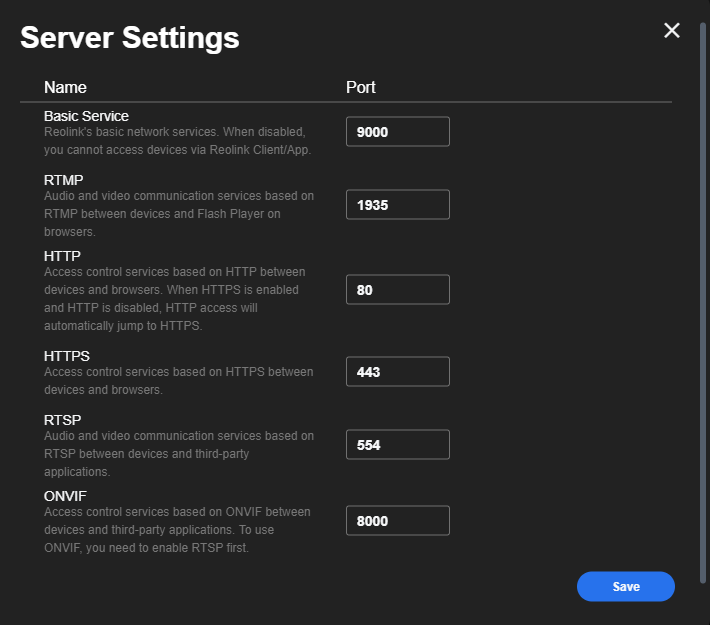The width and height of the screenshot is (710, 625).
Task: Click the ONVIF description about enabling RTSP first
Action: [x=178, y=530]
